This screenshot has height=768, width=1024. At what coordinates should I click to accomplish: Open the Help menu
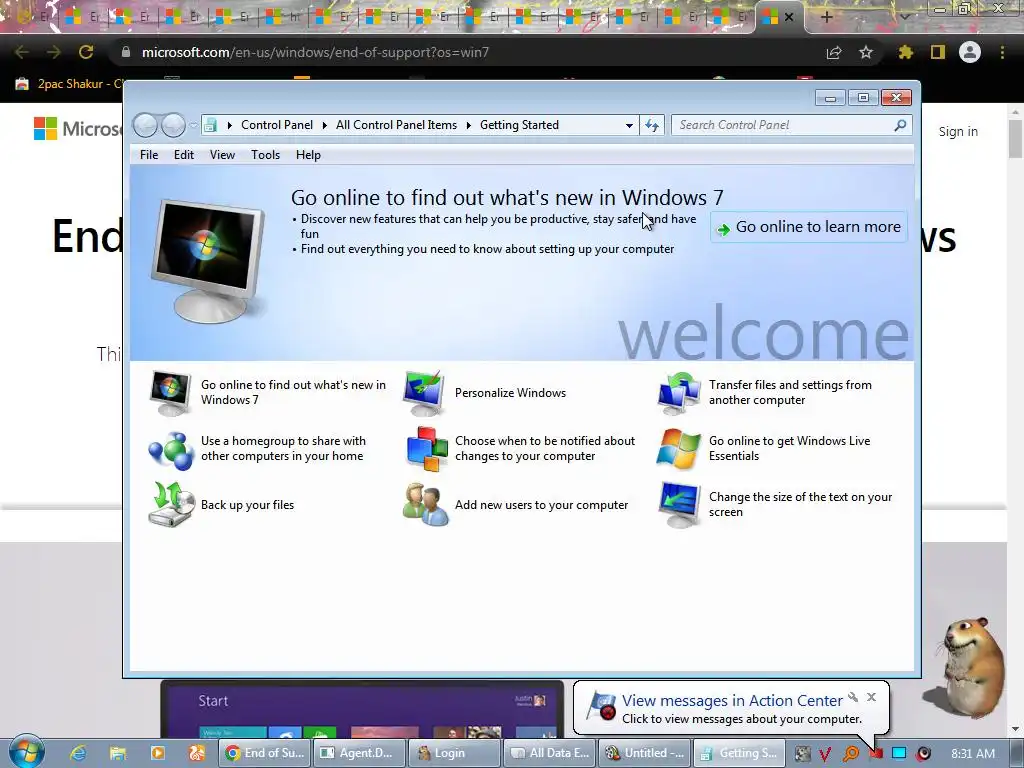308,155
